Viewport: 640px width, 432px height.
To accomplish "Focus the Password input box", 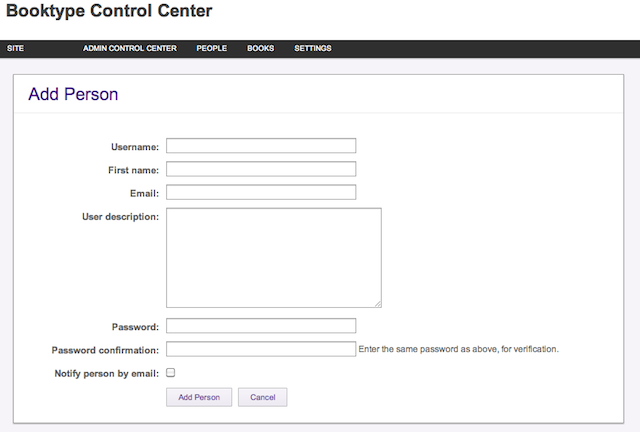I will coord(261,326).
